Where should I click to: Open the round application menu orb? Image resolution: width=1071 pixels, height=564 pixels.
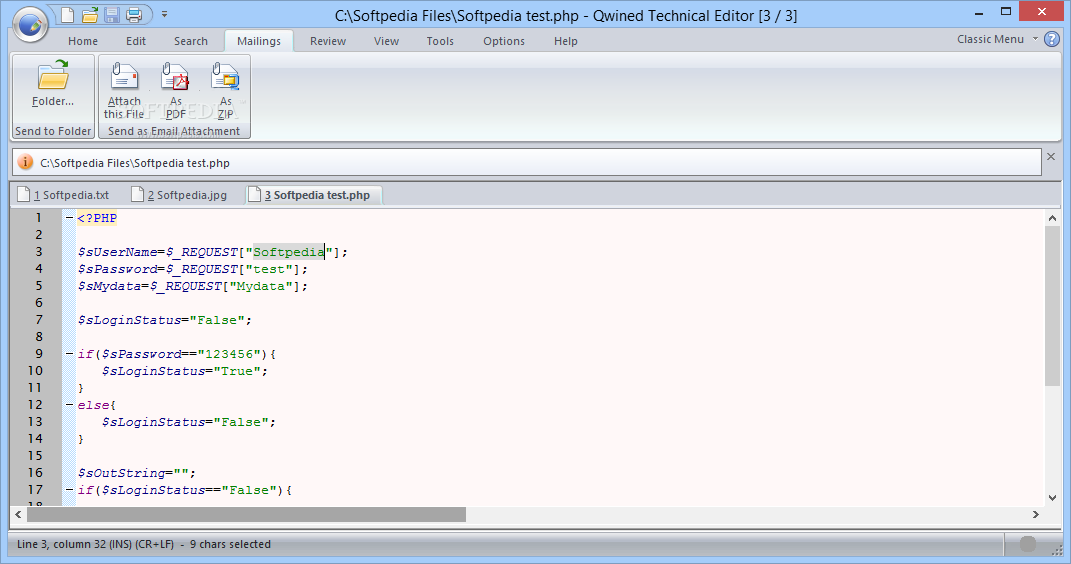[30, 25]
